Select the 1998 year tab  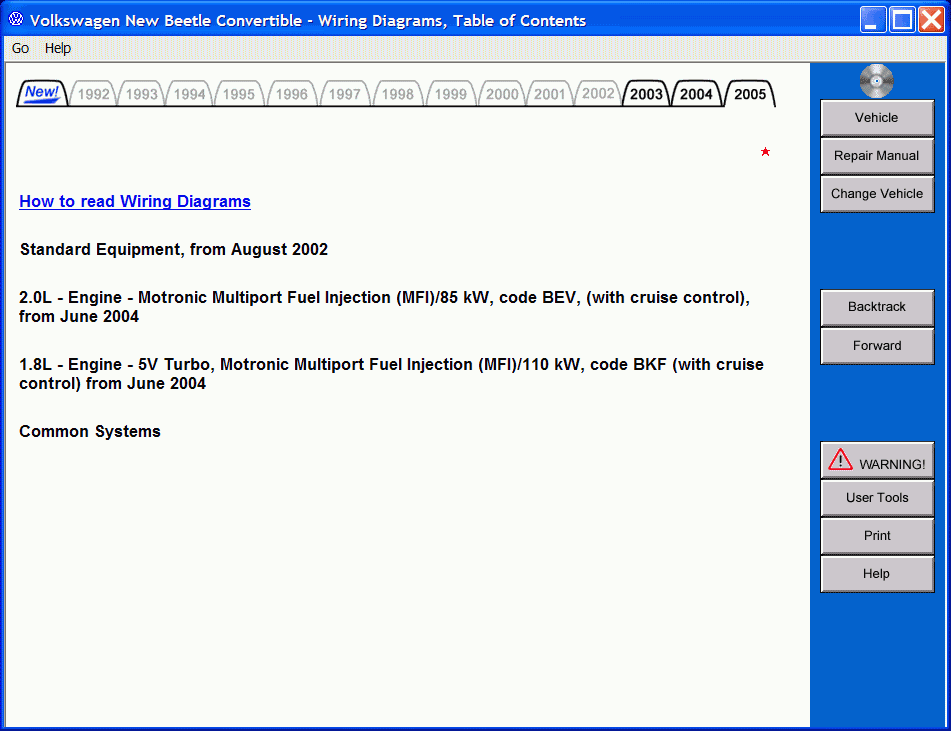(397, 94)
